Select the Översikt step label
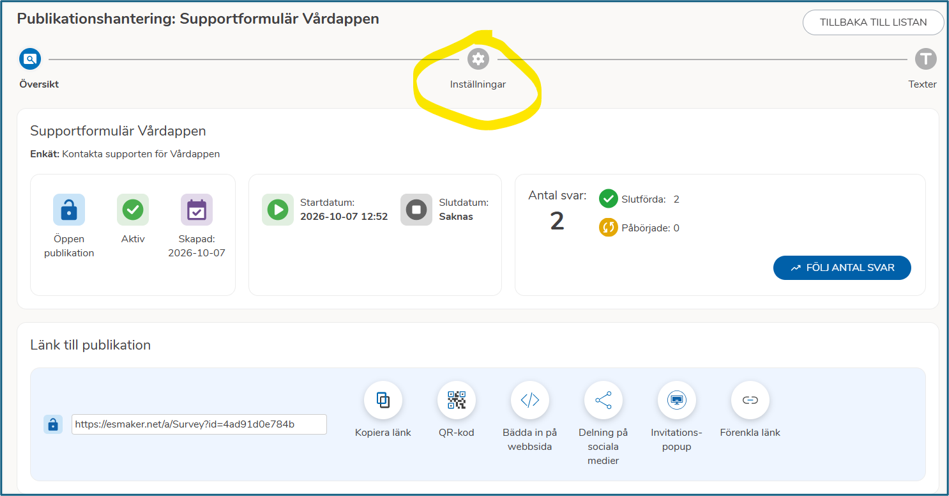Viewport: 949px width, 496px height. [39, 84]
